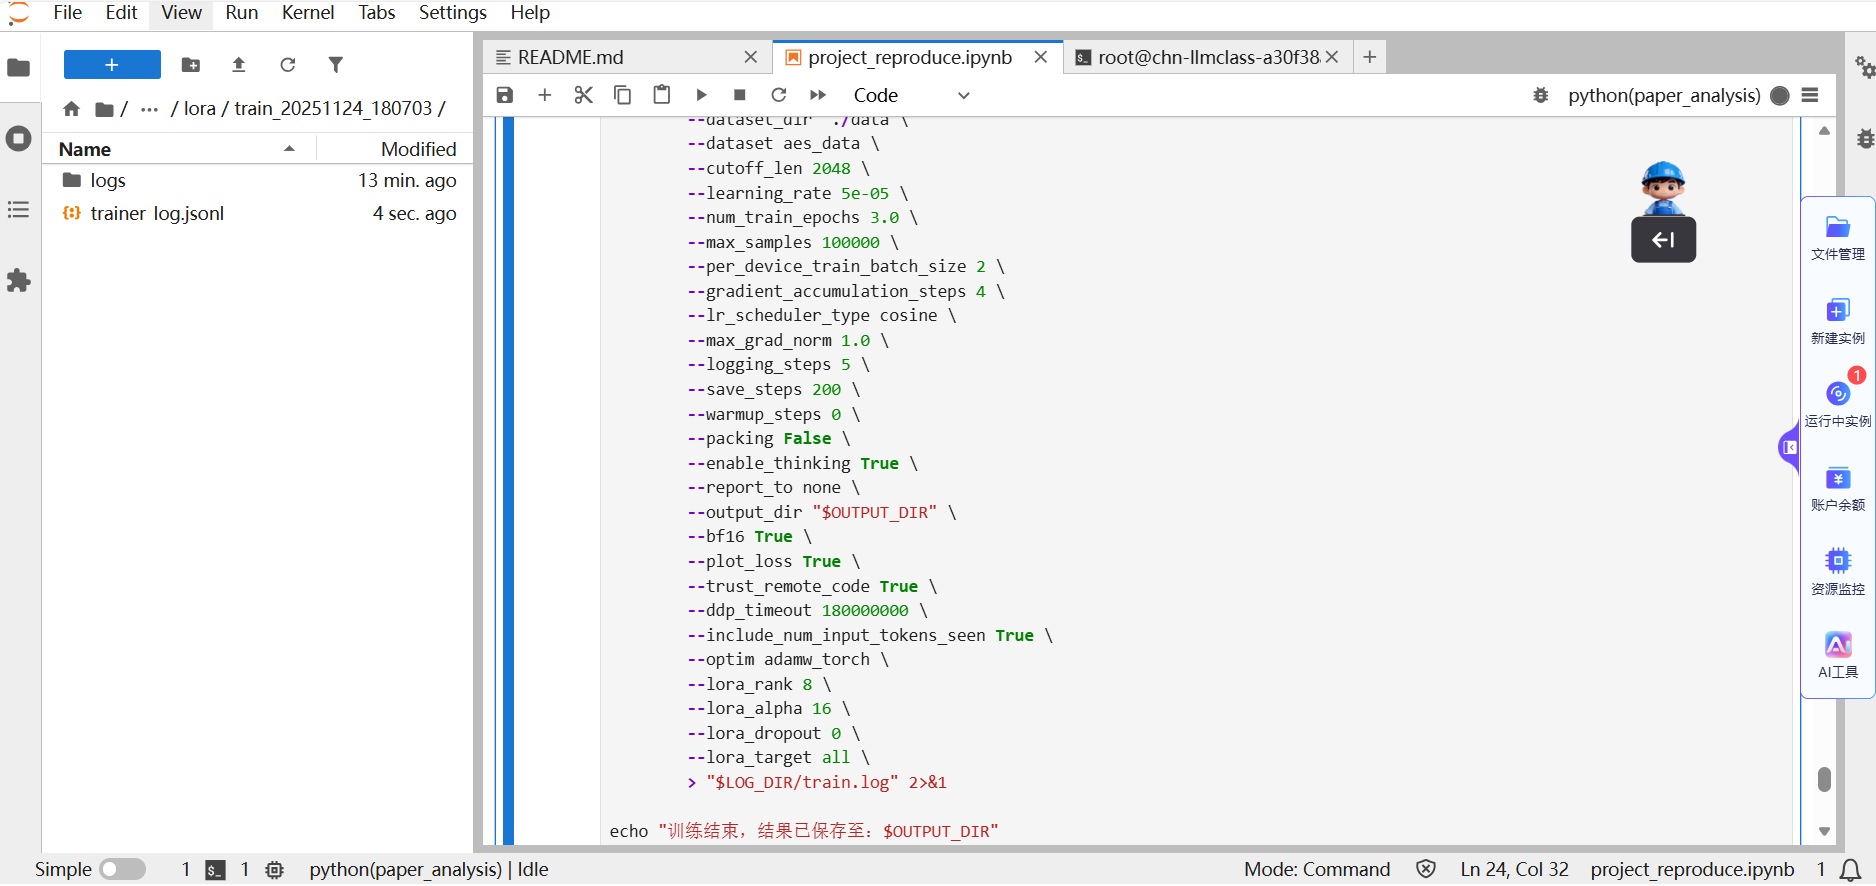Toggle the Simple interface mode switch
This screenshot has height=886, width=1876.
[x=122, y=869]
